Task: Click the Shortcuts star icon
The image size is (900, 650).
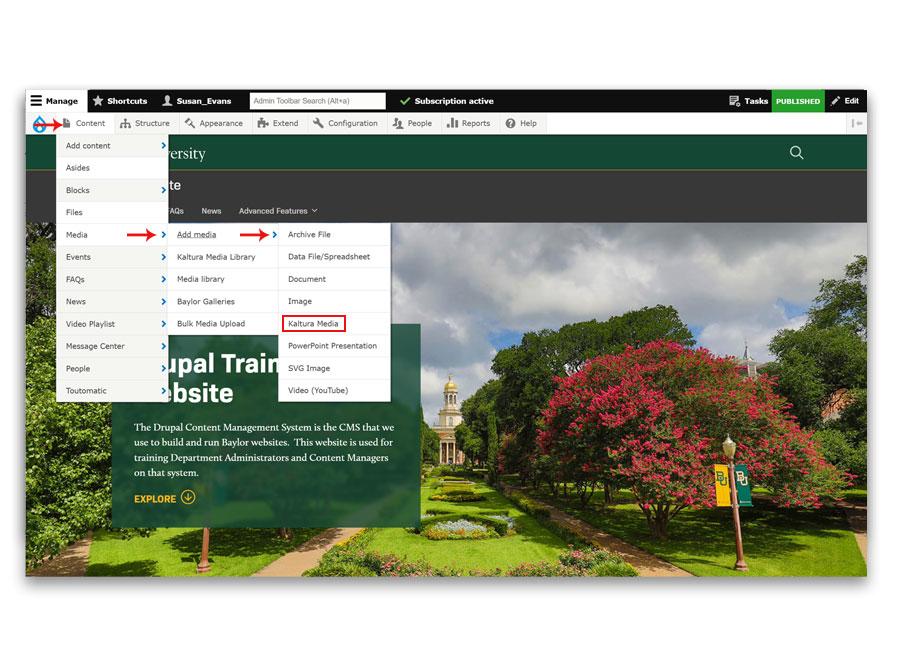Action: [98, 100]
